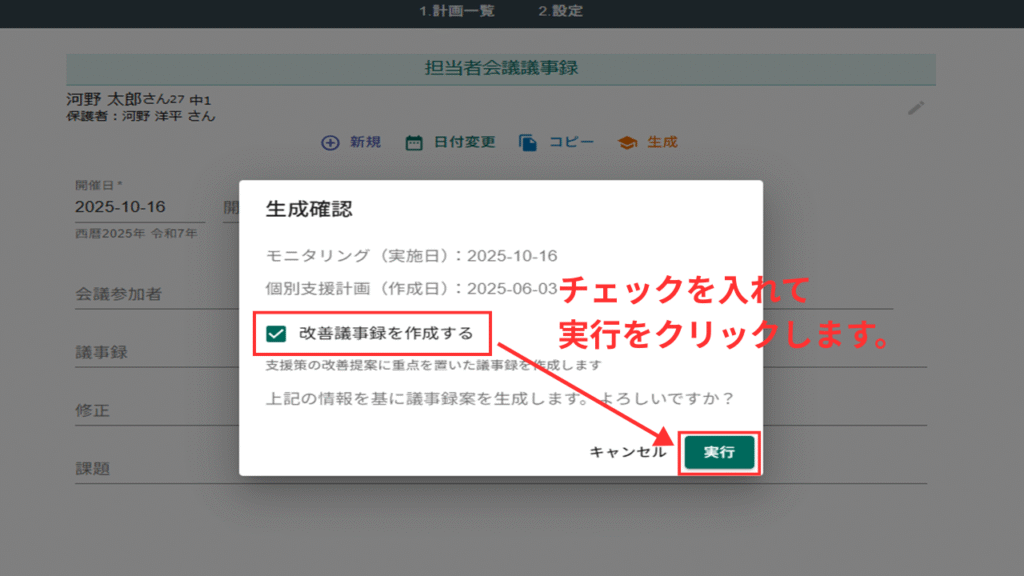1024x576 pixels.
Task: Click the calendar icon for 日付変更
Action: coord(413,143)
